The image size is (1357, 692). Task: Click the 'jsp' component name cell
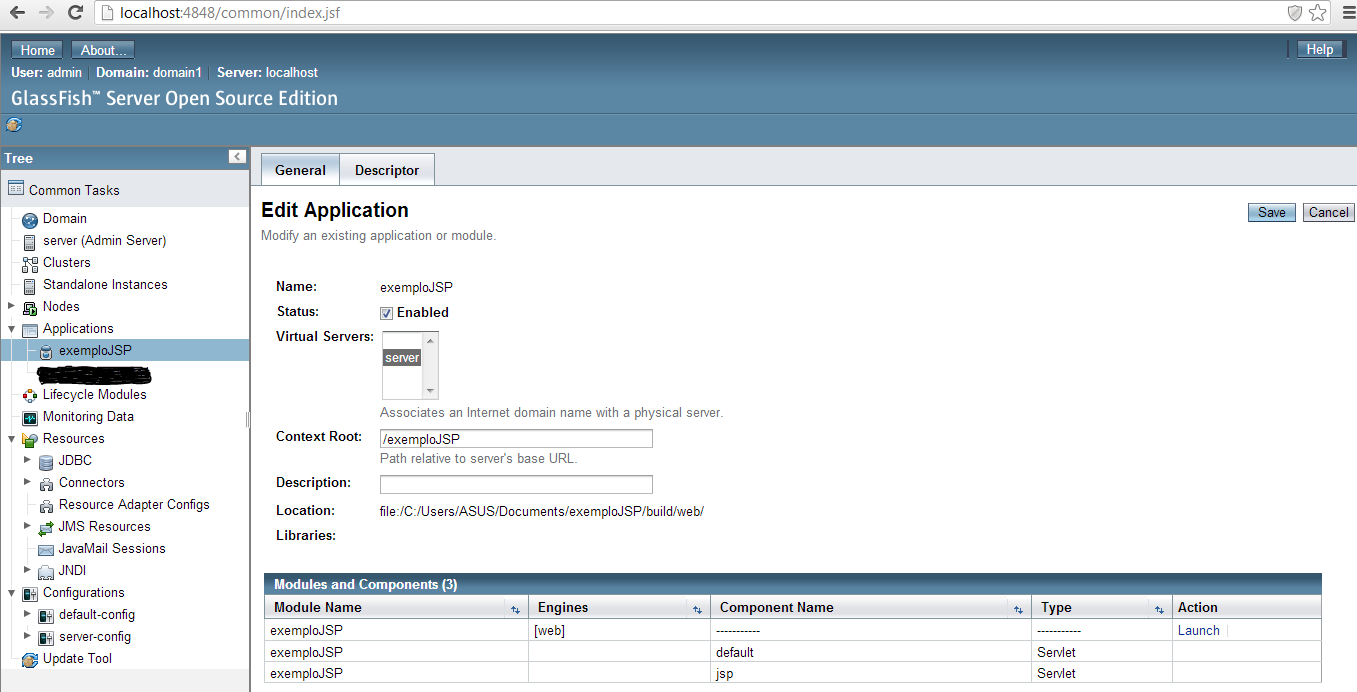pyautogui.click(x=871, y=674)
